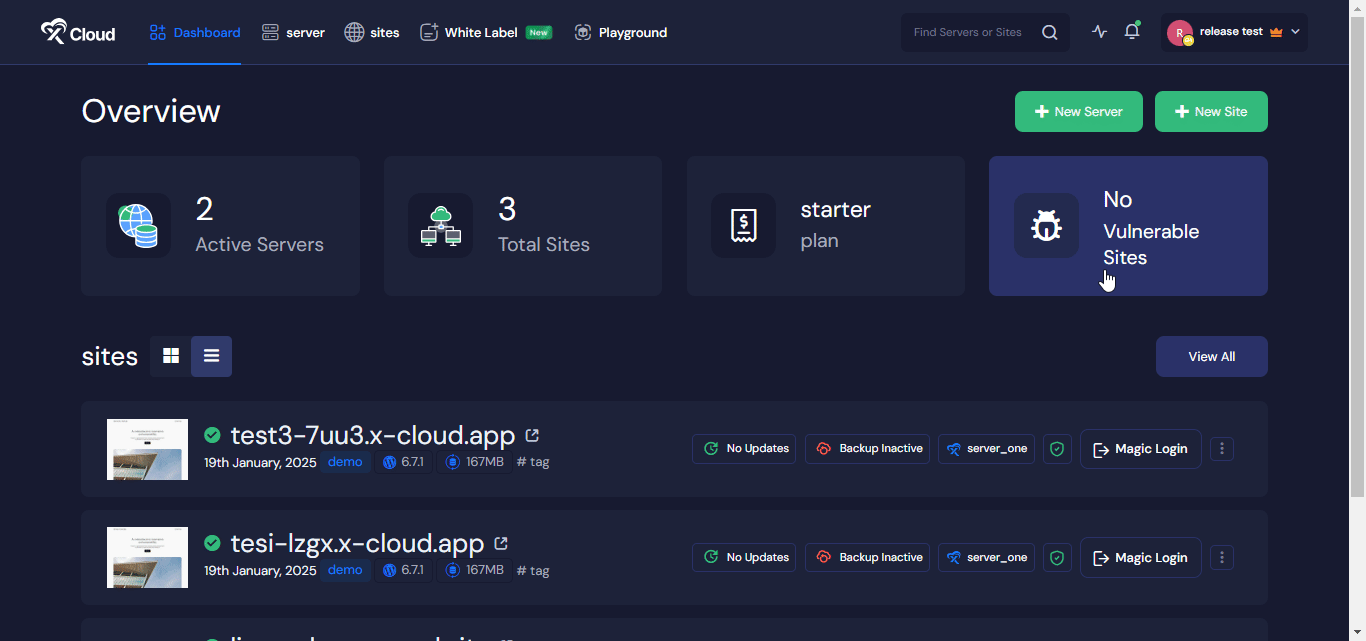1366x641 pixels.
Task: Open external link for tesi-lzgx.x-cloud.app
Action: pos(501,543)
